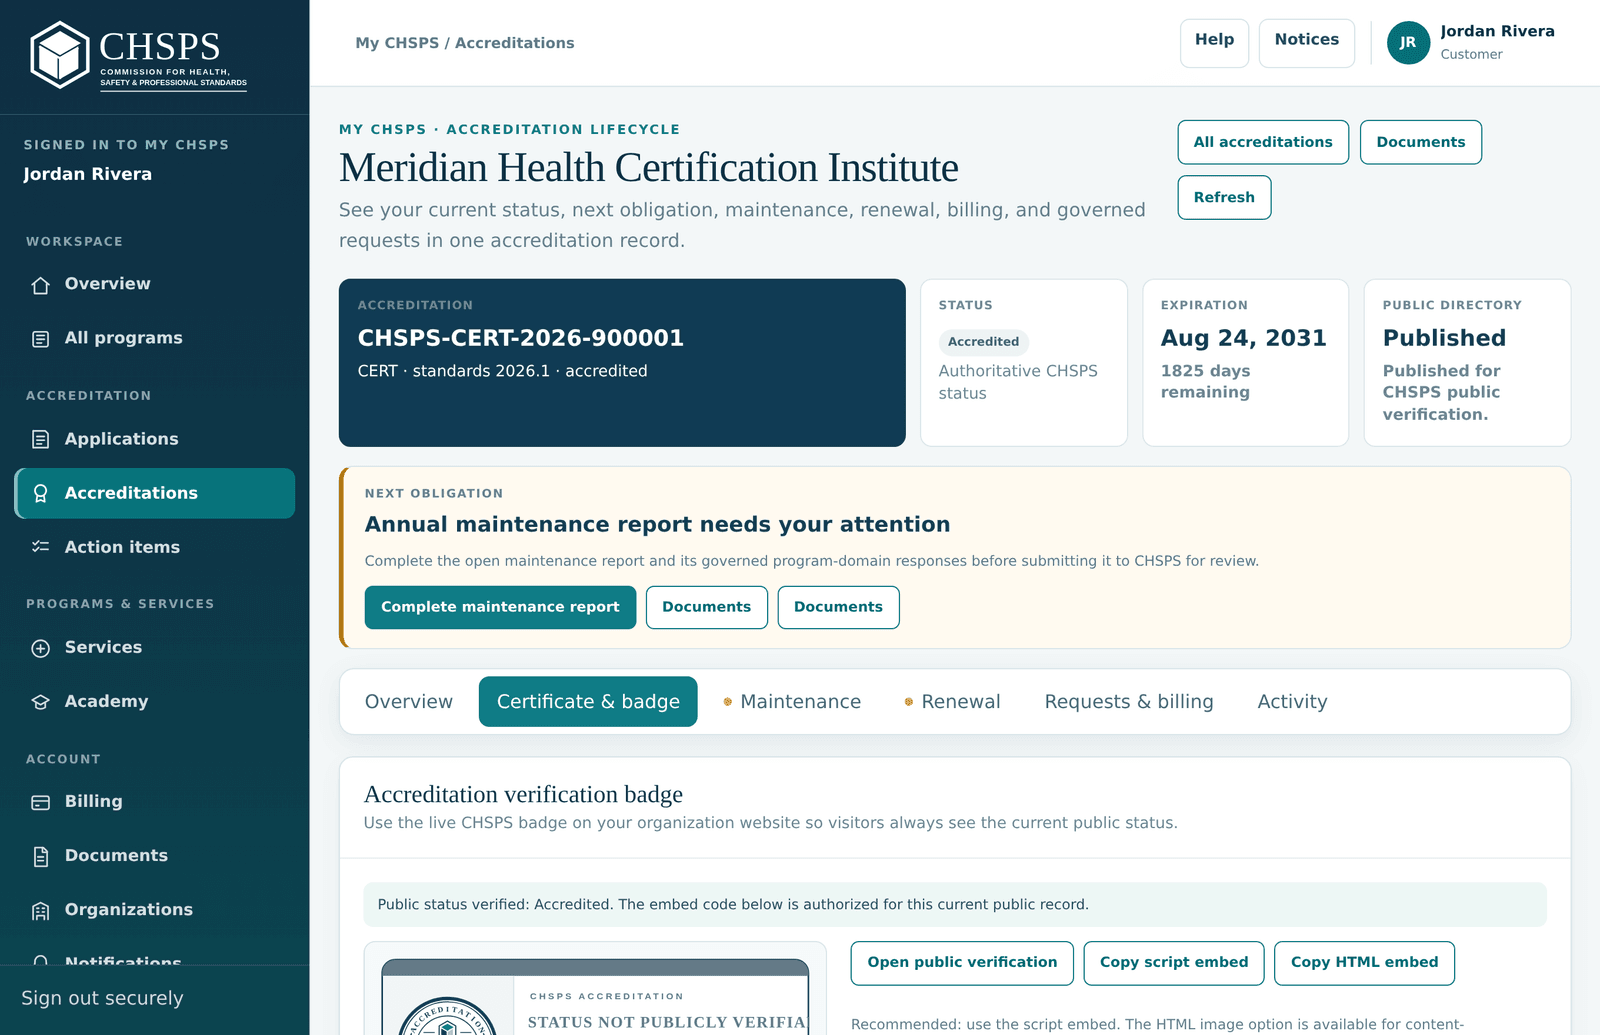Click the Applications document icon
The height and width of the screenshot is (1035, 1600).
[x=41, y=439]
